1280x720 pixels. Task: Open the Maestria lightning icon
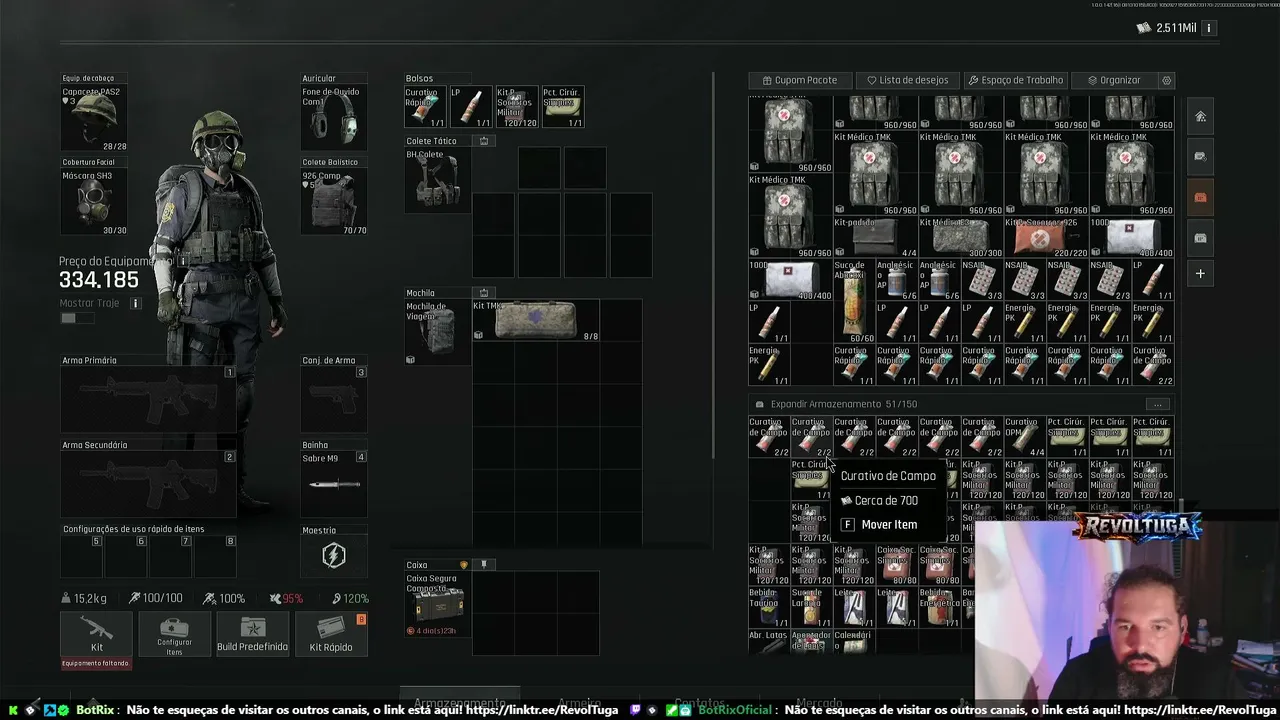(x=334, y=555)
